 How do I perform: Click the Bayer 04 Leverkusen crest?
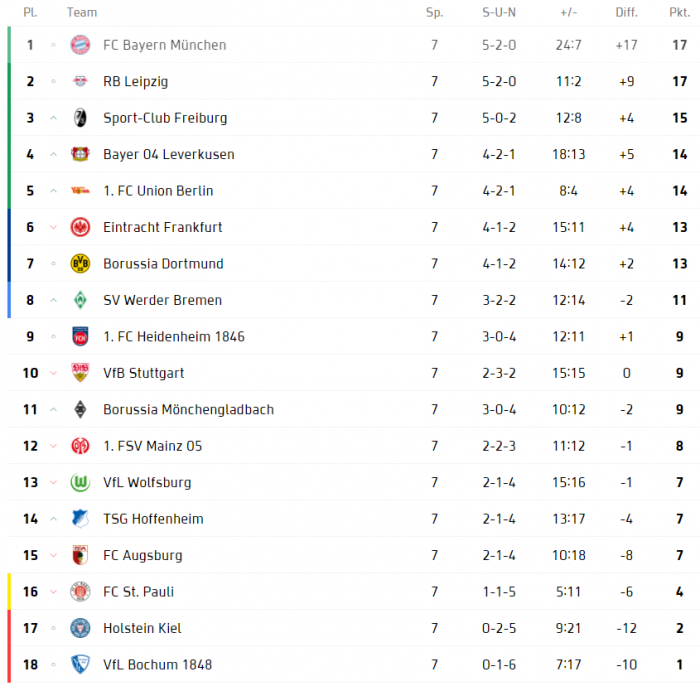pos(80,154)
